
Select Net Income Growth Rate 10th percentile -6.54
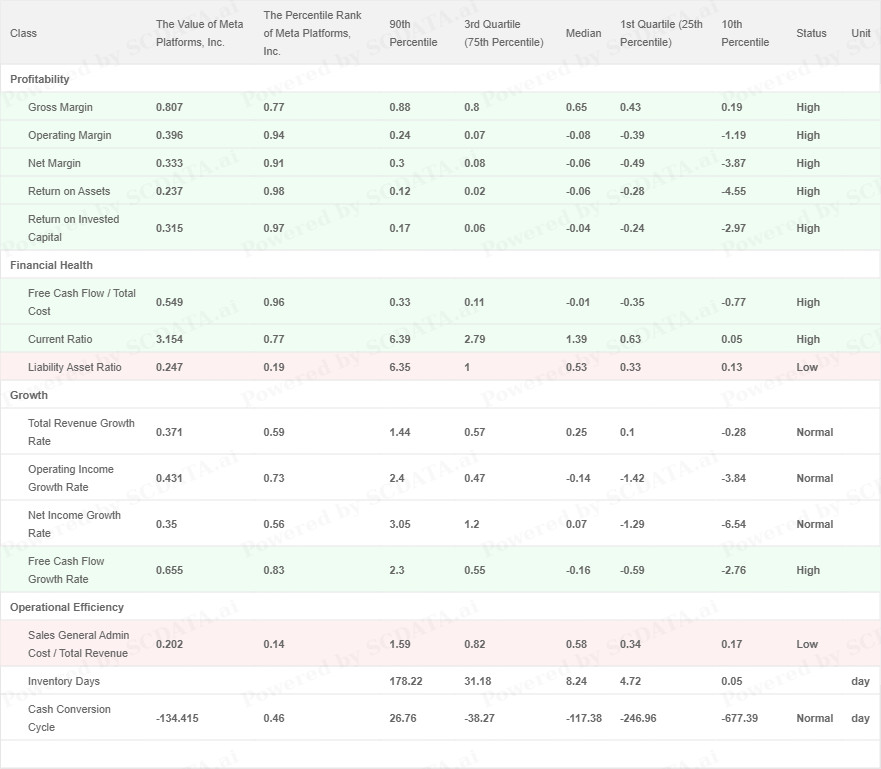tap(734, 524)
